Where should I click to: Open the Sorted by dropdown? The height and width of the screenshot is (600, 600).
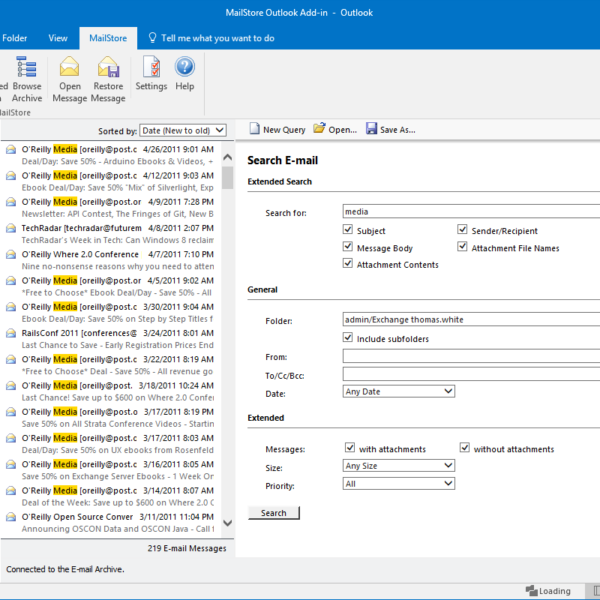[183, 130]
